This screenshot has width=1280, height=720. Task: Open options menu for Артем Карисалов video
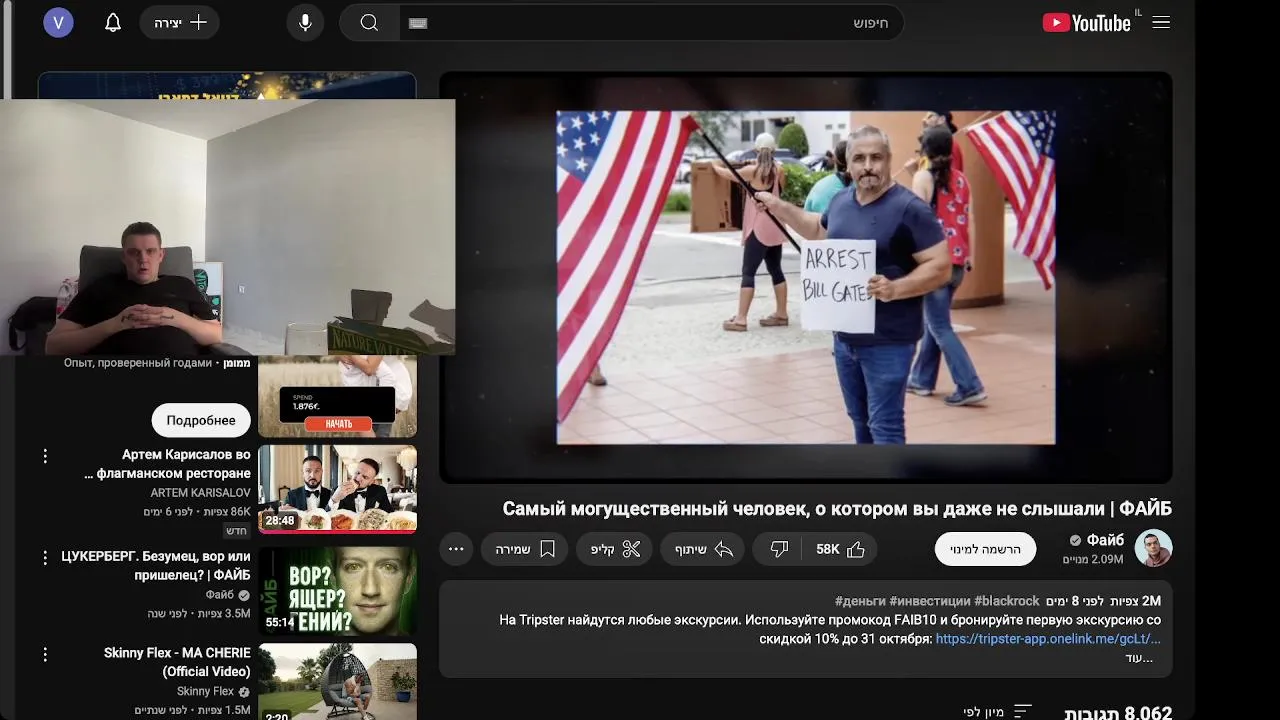(x=45, y=456)
